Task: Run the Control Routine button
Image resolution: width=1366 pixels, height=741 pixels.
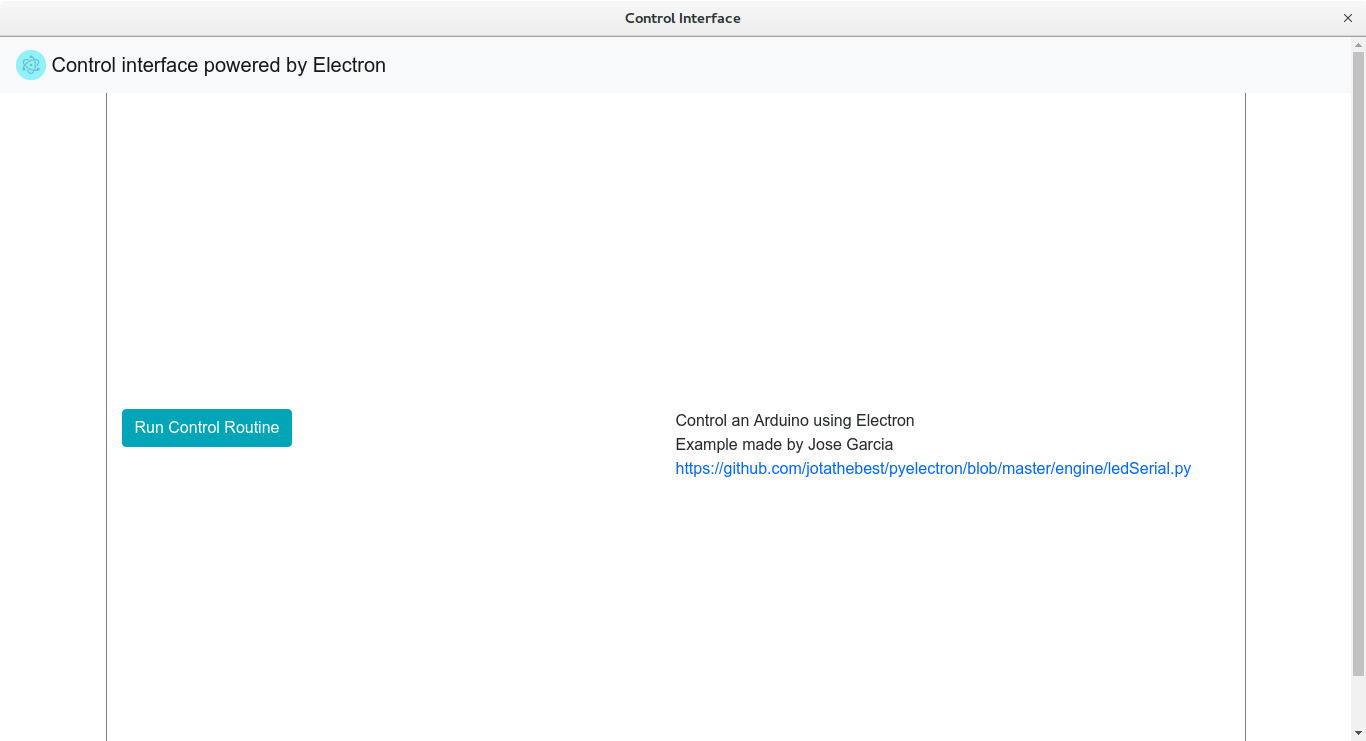Action: pos(207,428)
